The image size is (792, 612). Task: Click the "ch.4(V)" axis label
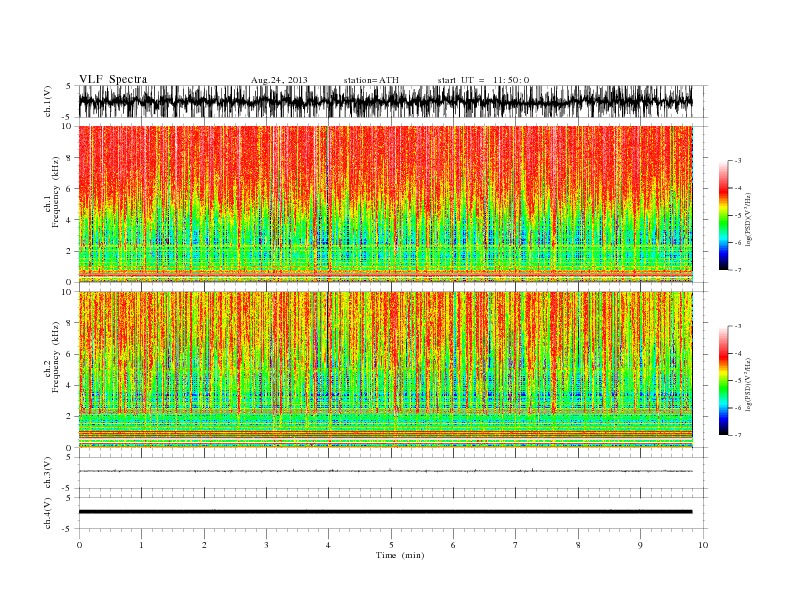click(48, 514)
